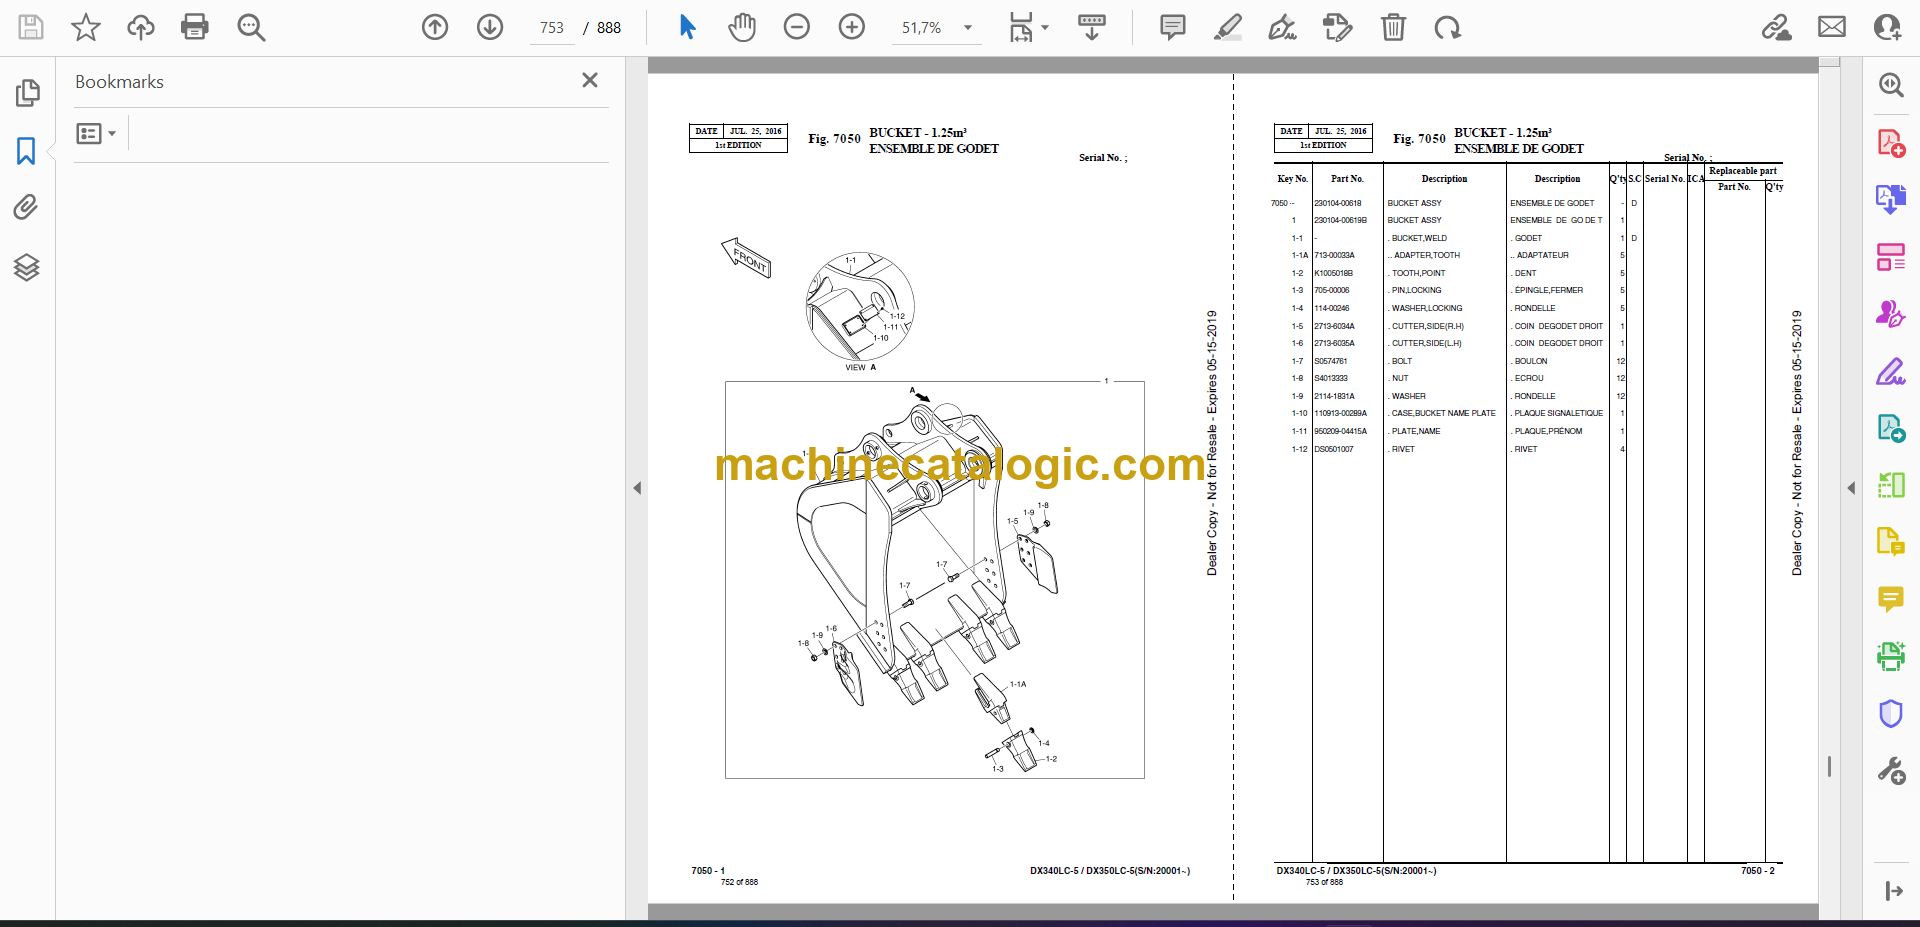Open the search tools magnifier in right pane
The width and height of the screenshot is (1920, 927).
tap(1891, 85)
